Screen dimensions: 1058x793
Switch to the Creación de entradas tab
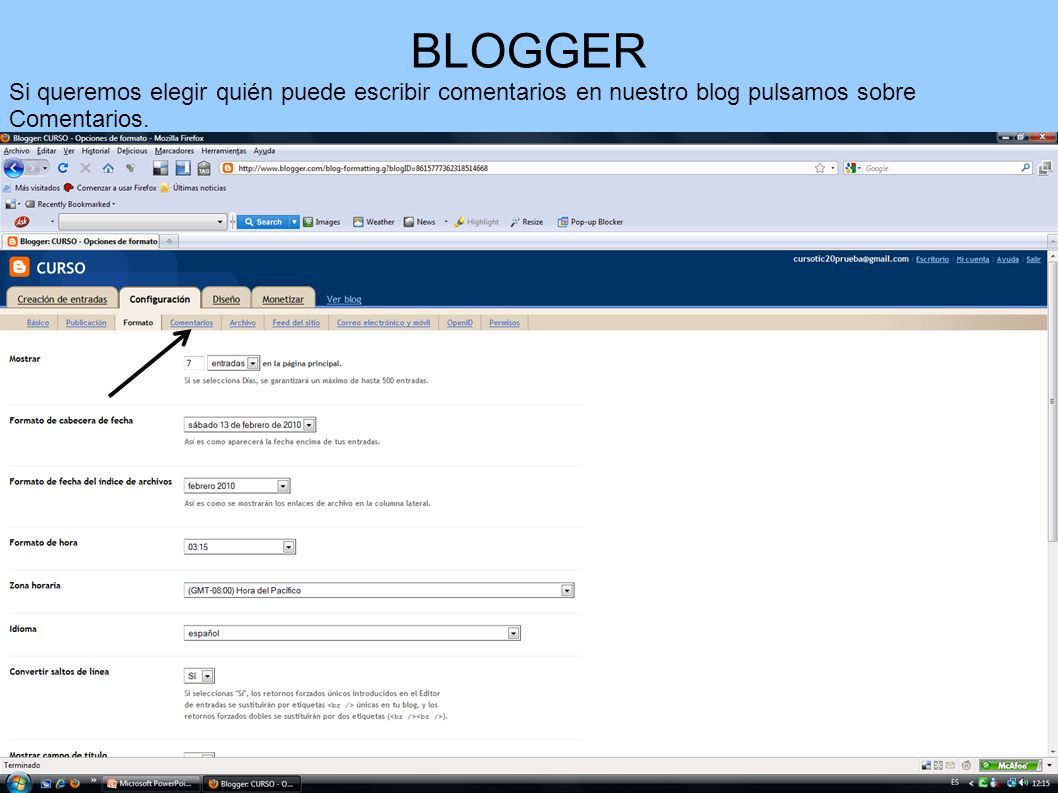tap(62, 299)
